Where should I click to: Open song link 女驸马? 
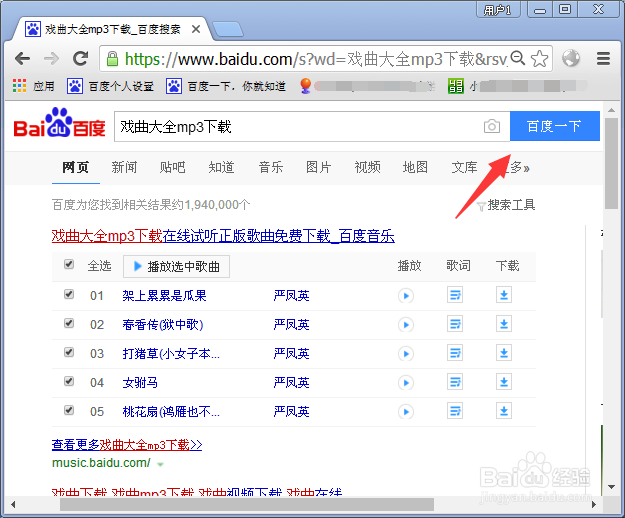click(x=140, y=383)
